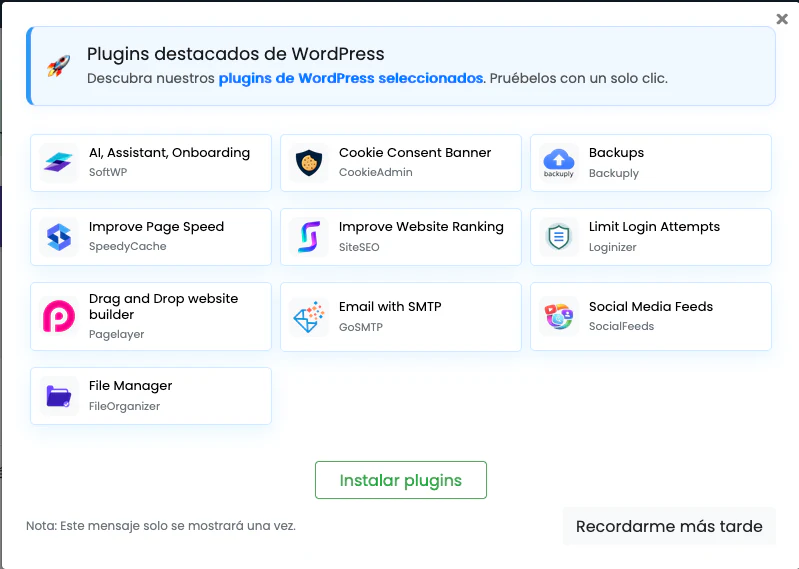
Task: Click Recordarme más tarde button
Action: tap(669, 526)
